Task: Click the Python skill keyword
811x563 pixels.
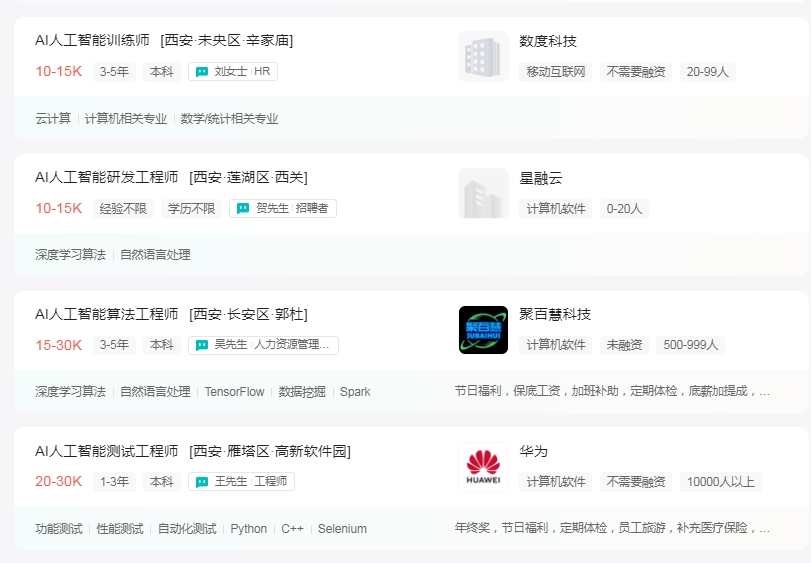Action: (x=249, y=529)
